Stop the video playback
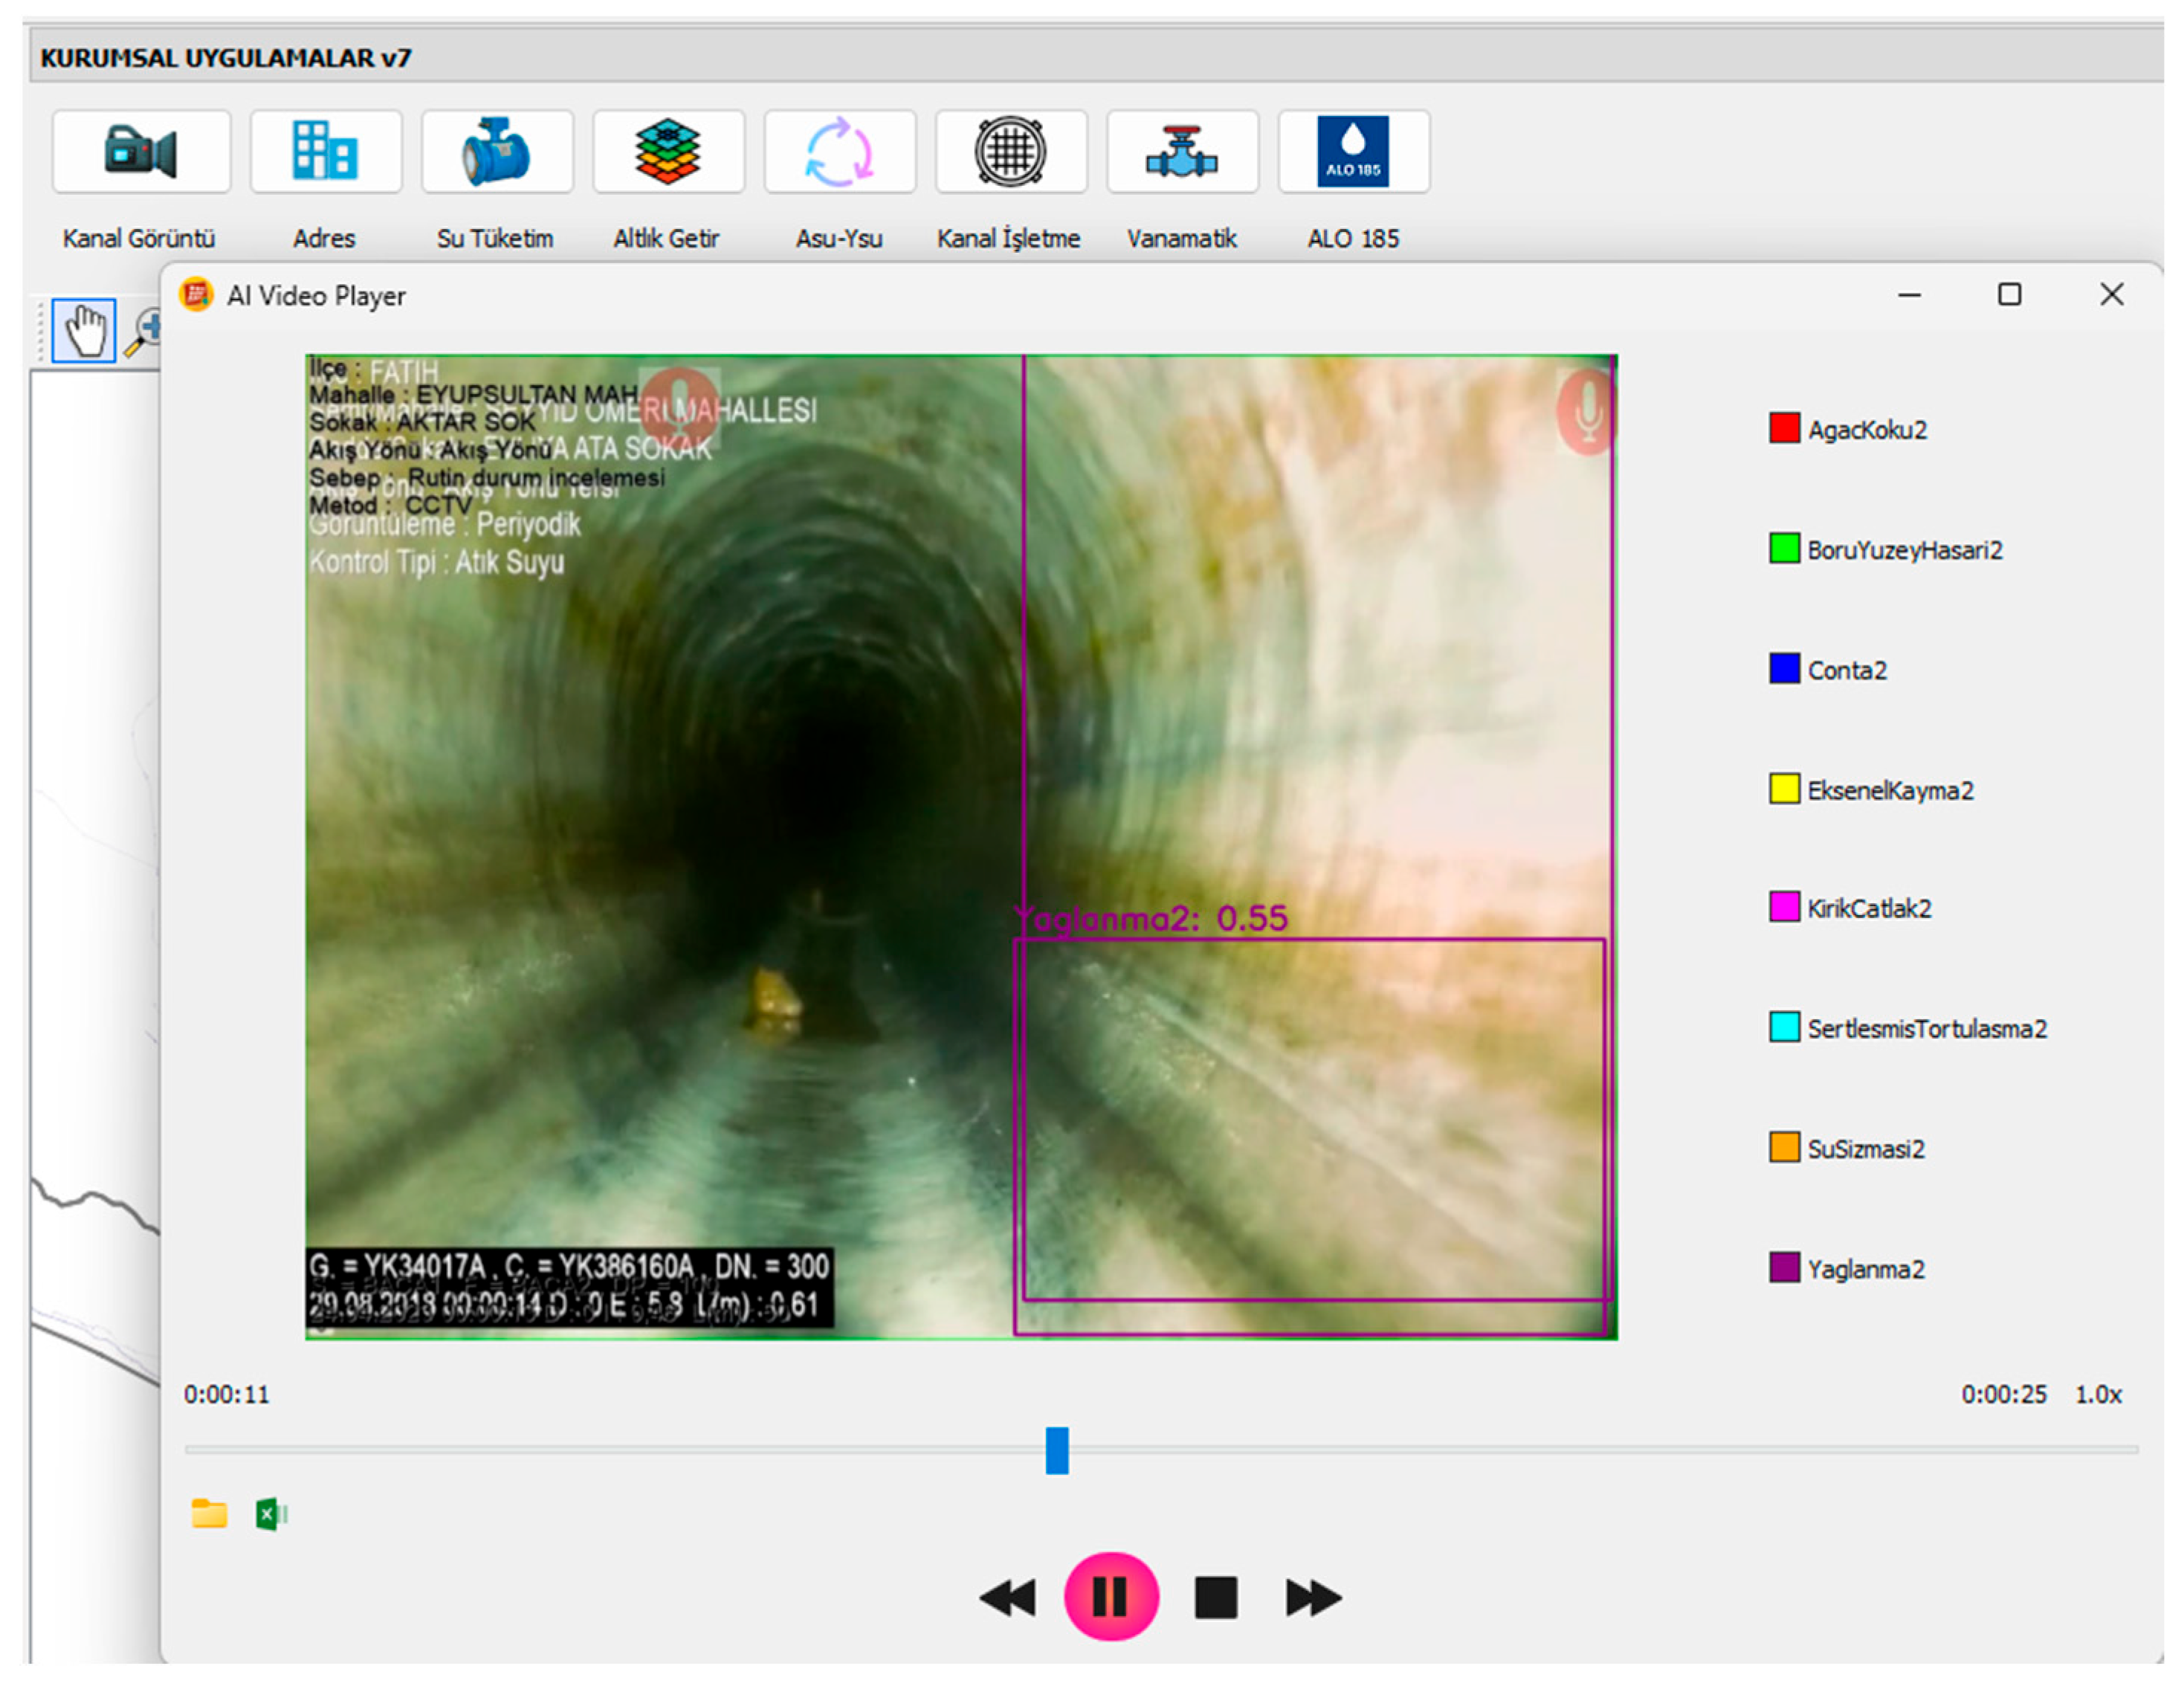The width and height of the screenshot is (2184, 1689). click(1215, 1597)
